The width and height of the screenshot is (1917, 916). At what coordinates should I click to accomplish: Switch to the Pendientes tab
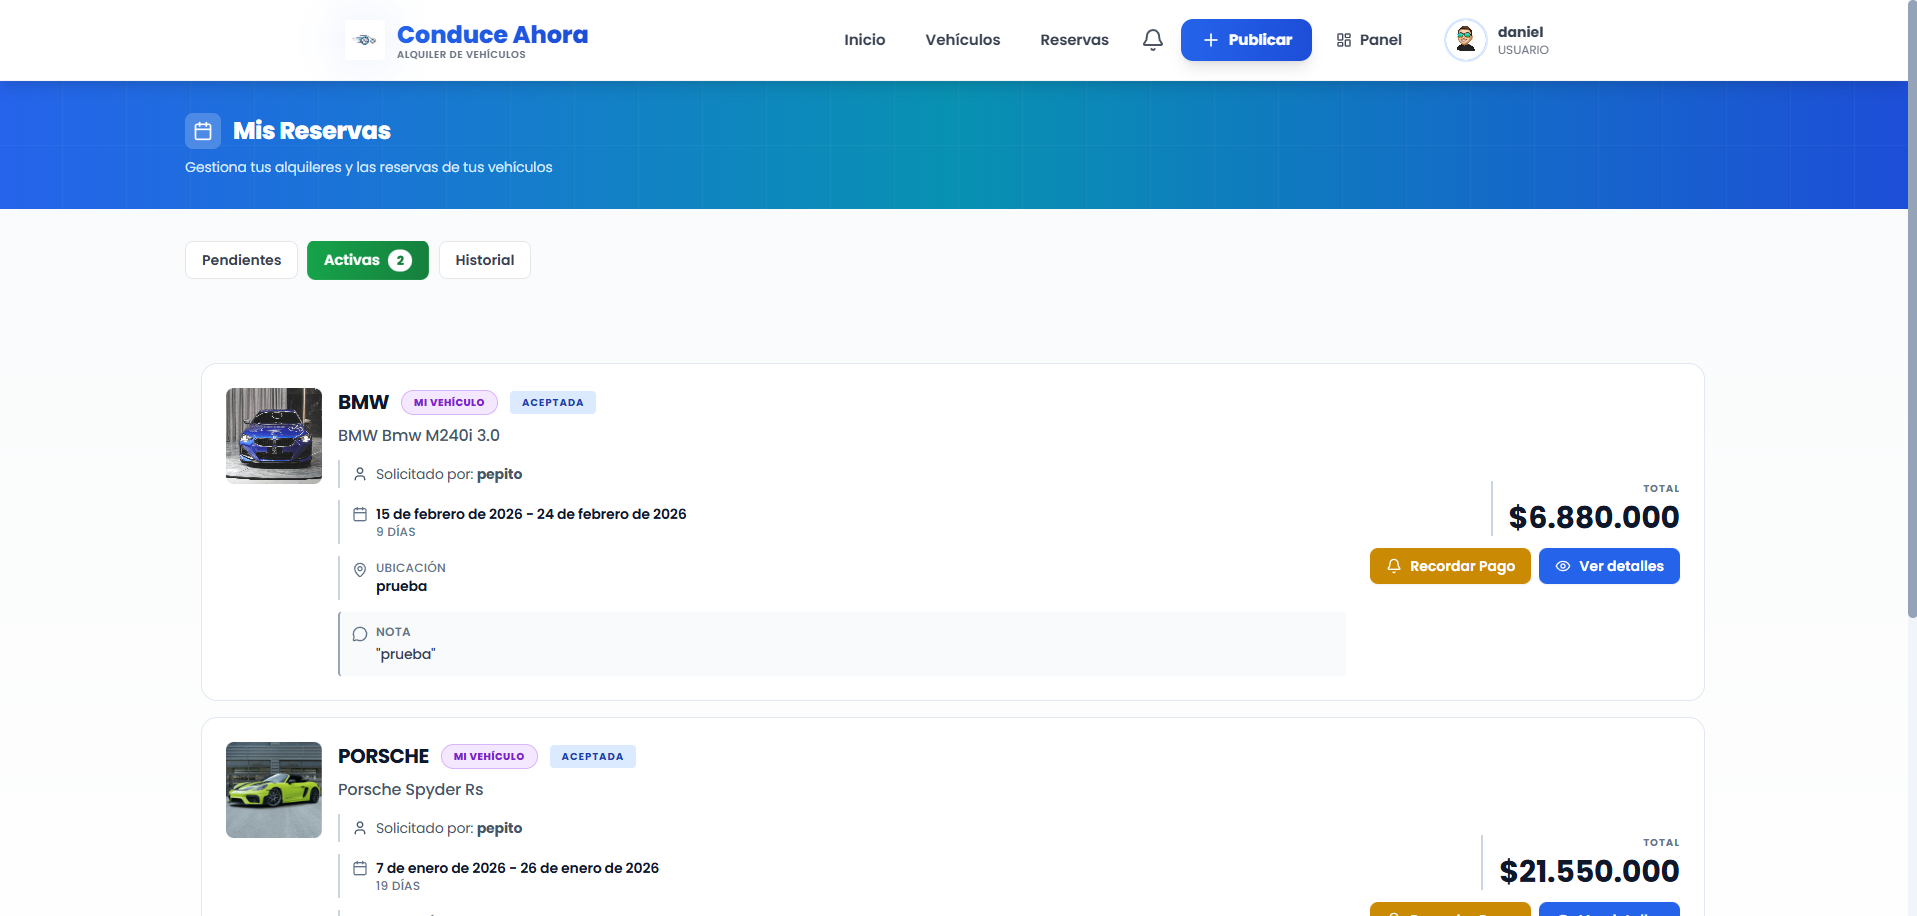(241, 260)
